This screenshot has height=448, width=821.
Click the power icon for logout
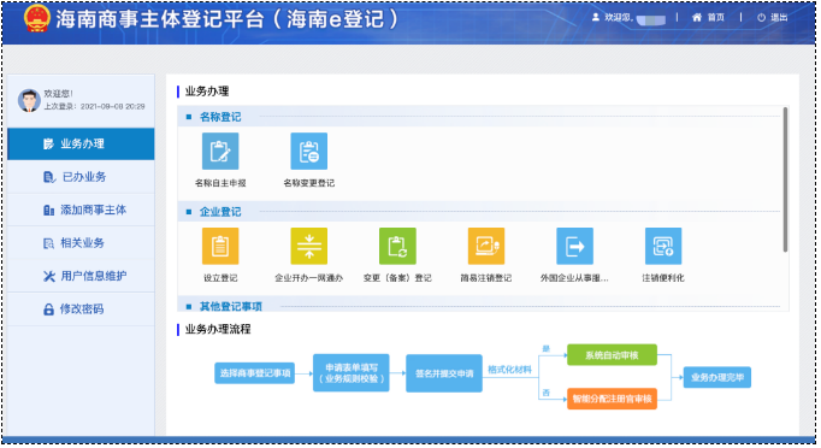[761, 17]
